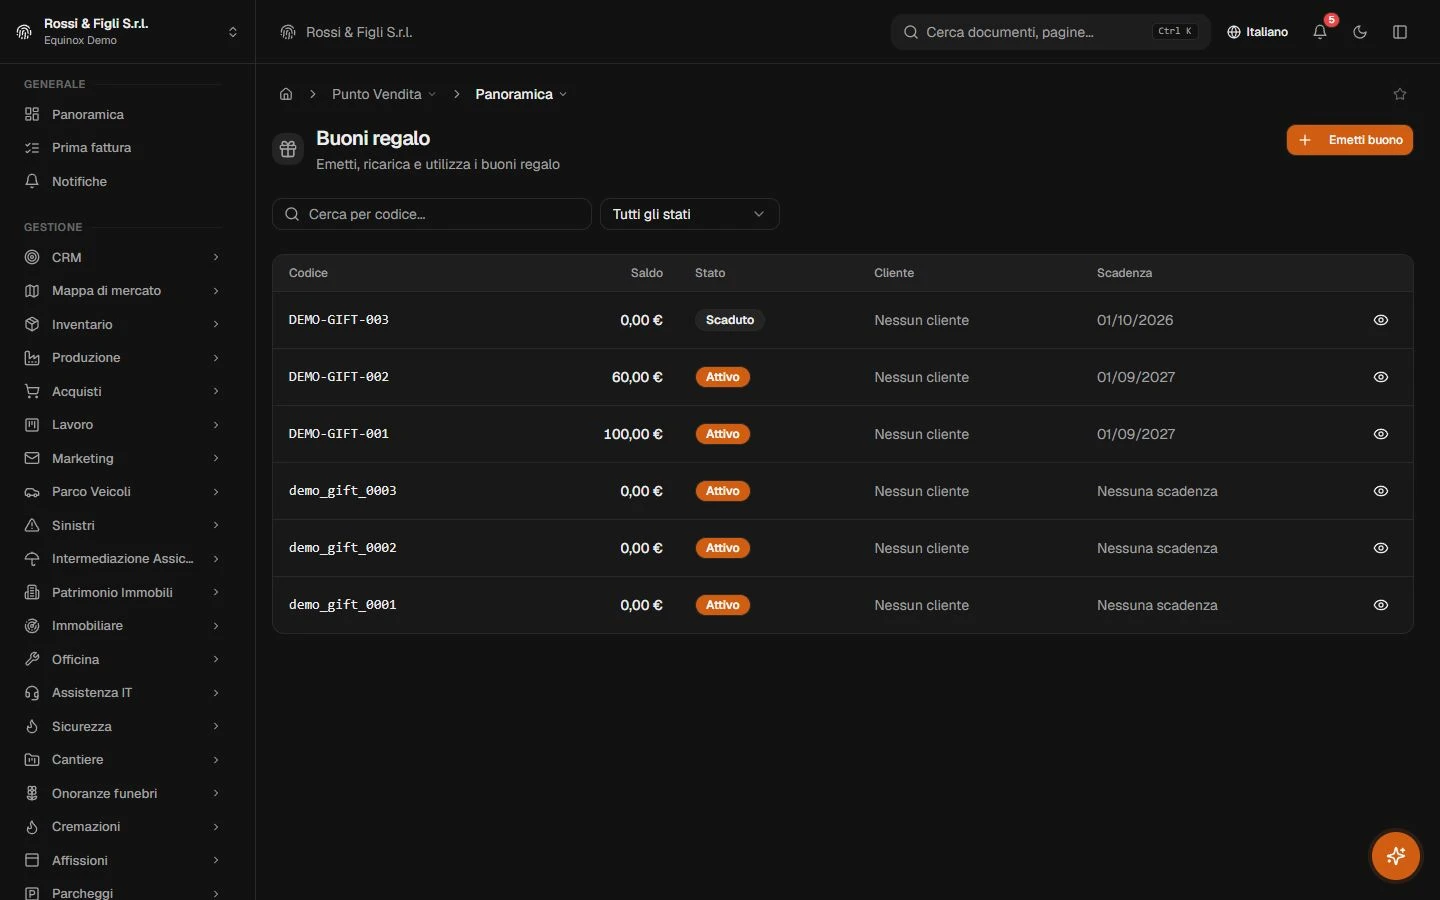The image size is (1440, 900).
Task: Toggle the sidebar panel layout icon
Action: pos(1400,32)
